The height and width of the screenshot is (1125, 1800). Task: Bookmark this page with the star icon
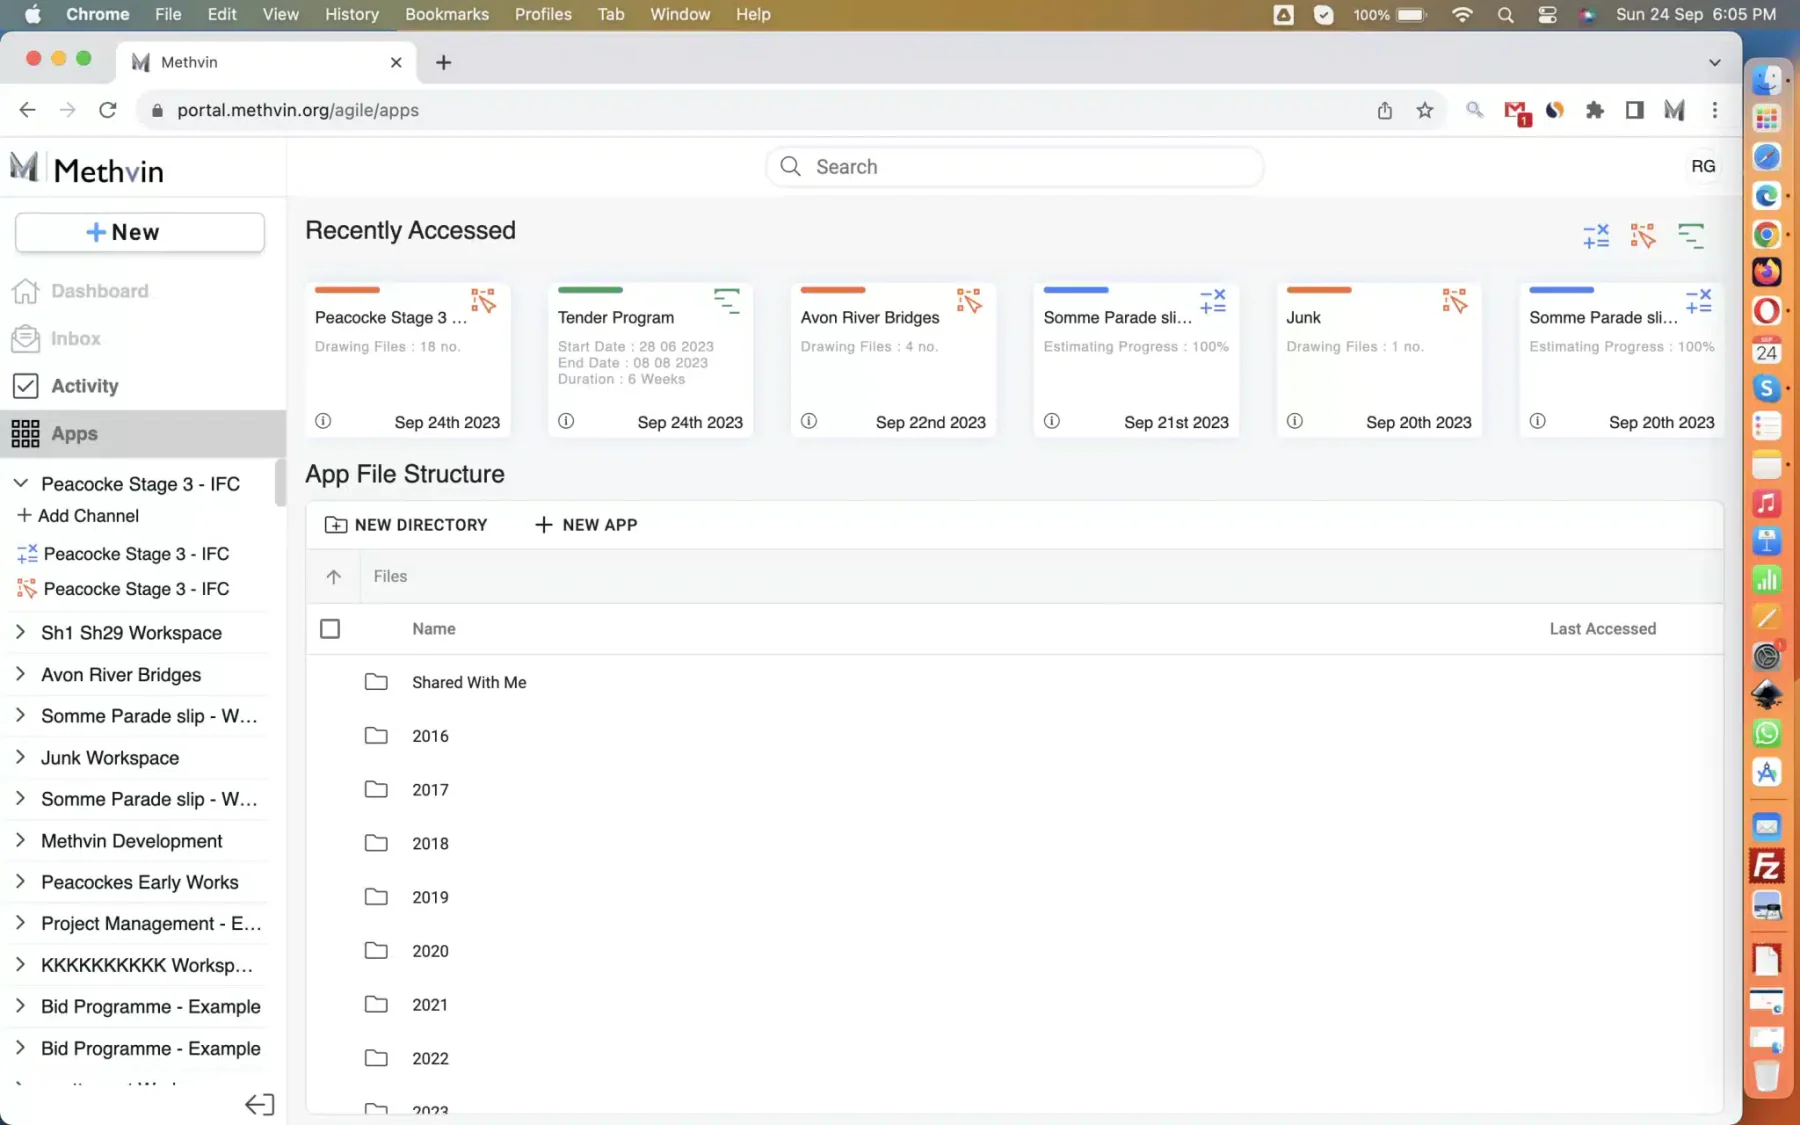pos(1425,110)
